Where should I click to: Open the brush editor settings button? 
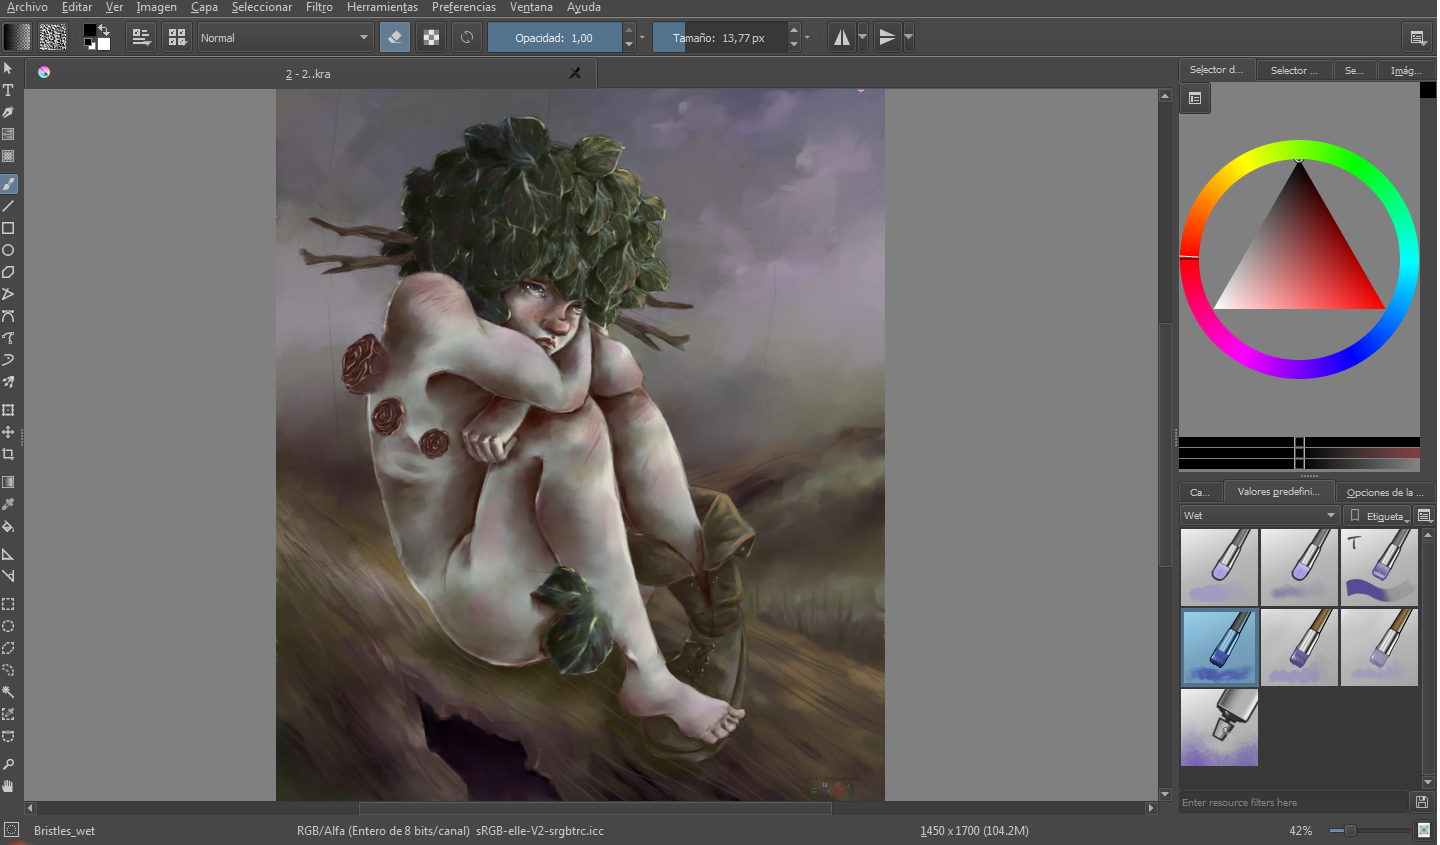142,38
